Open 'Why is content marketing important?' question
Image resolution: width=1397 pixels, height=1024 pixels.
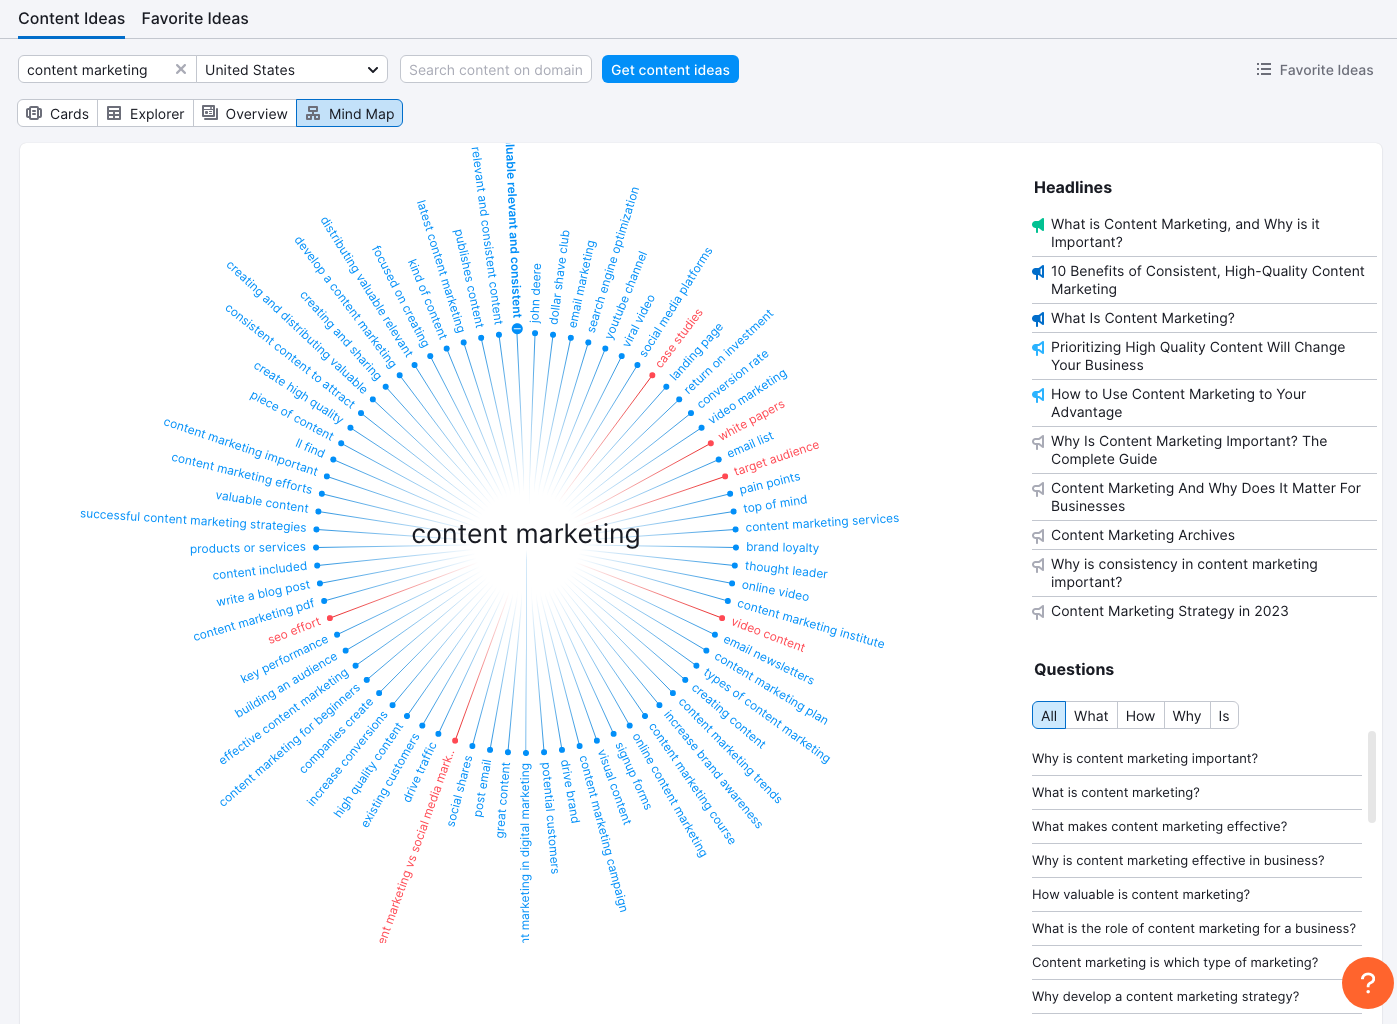[1144, 758]
